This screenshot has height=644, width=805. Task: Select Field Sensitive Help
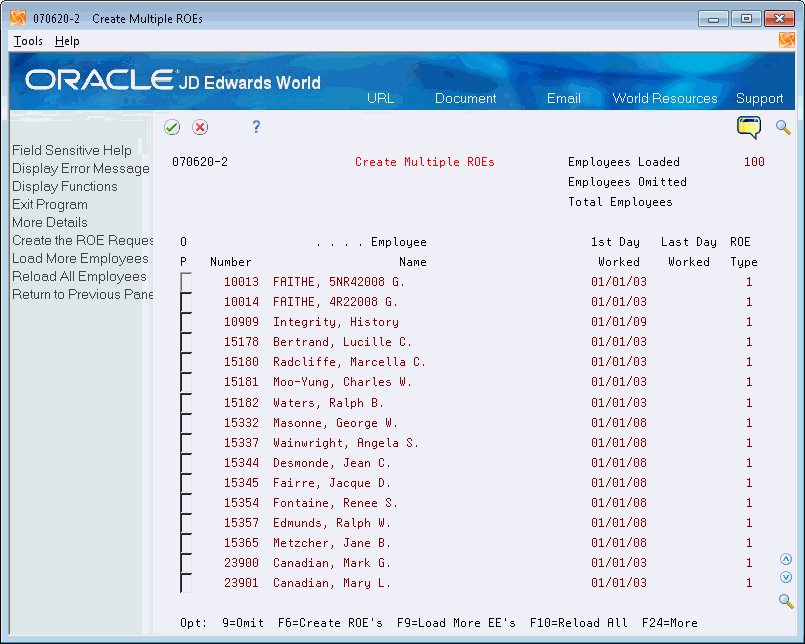pos(72,150)
